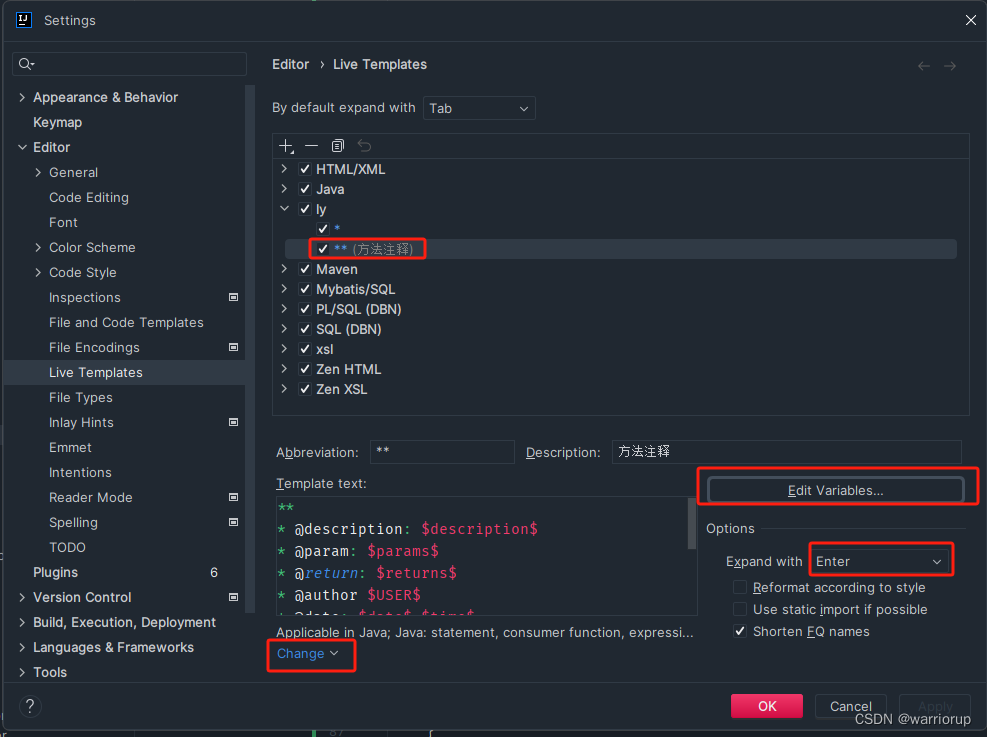Open help with the question mark icon
The image size is (987, 737).
point(30,706)
